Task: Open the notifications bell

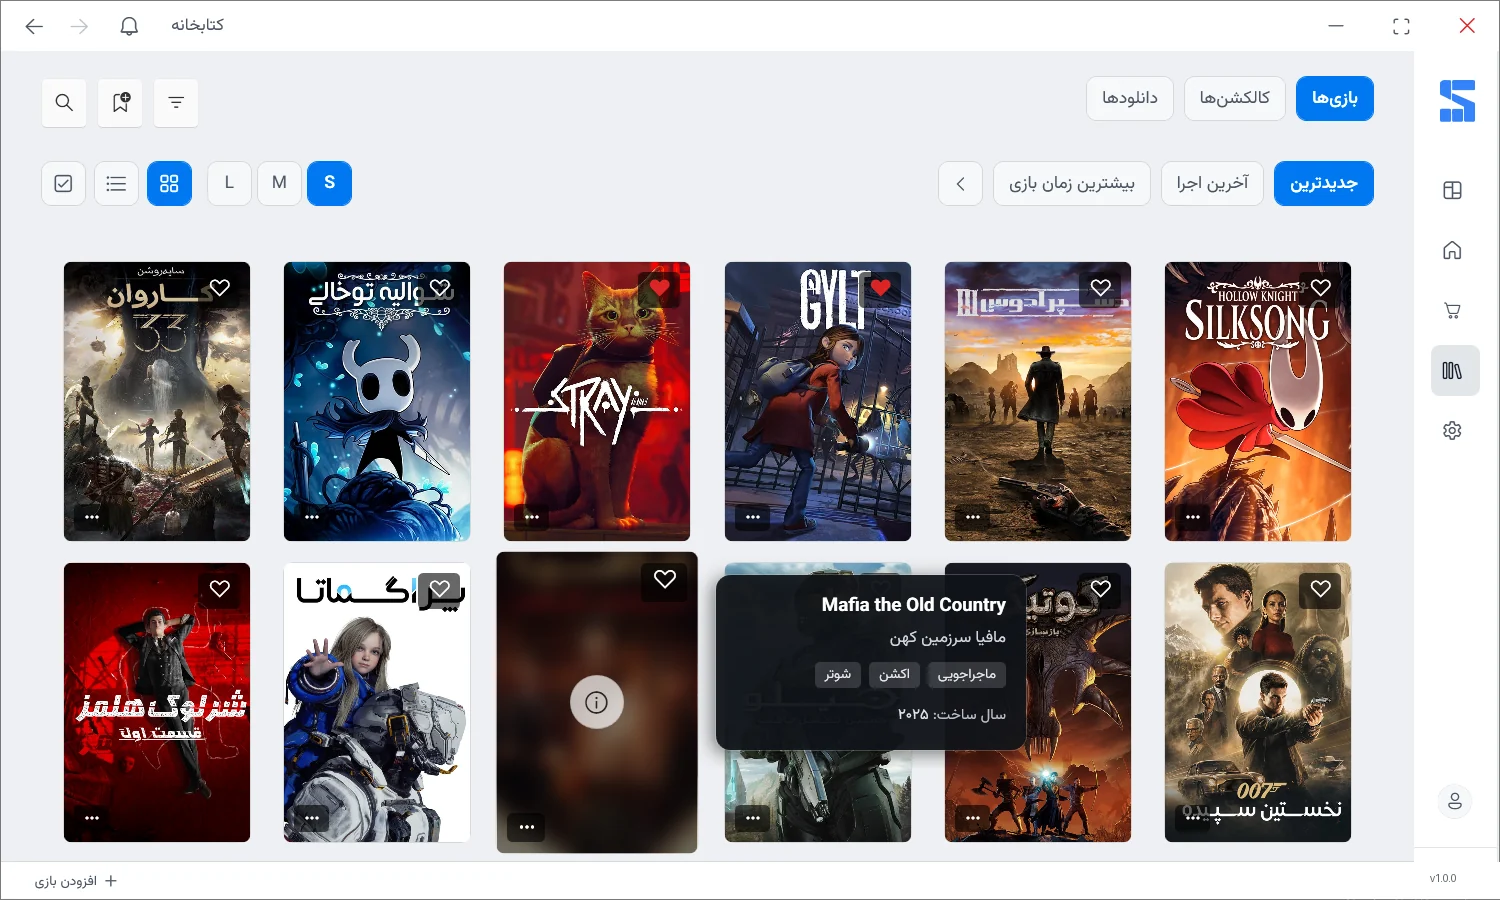Action: point(129,26)
